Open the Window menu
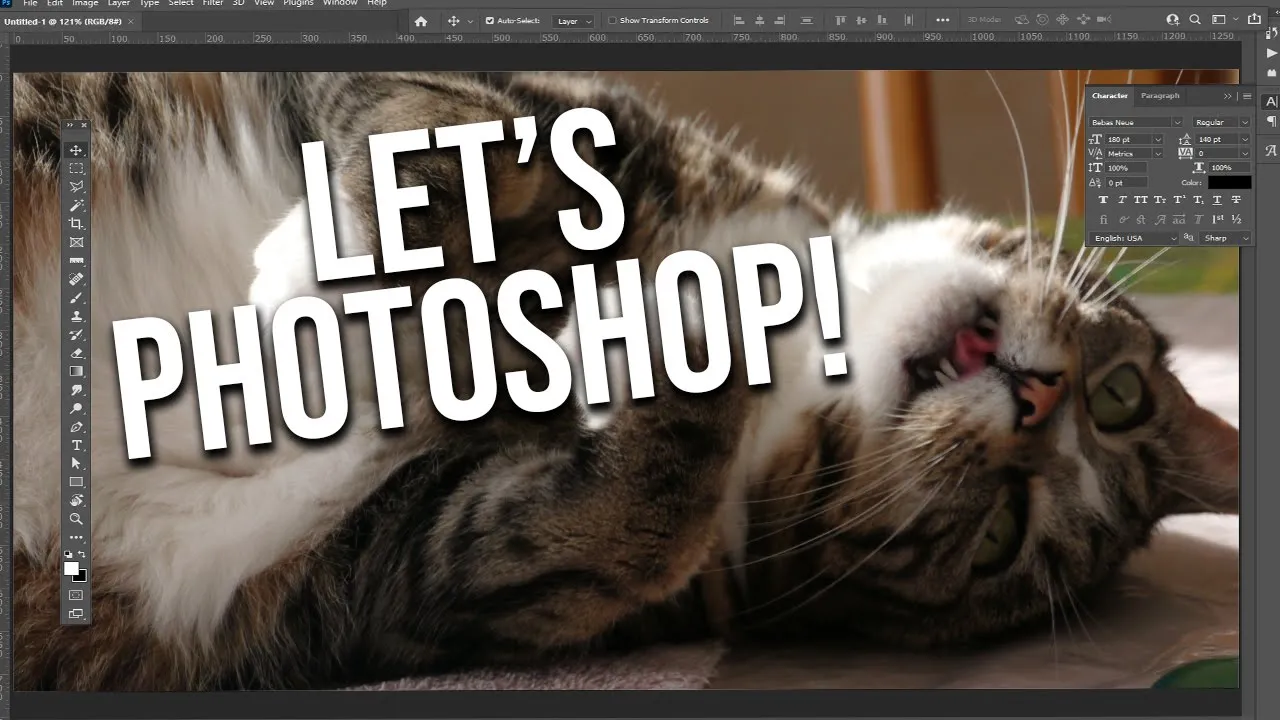 tap(340, 4)
